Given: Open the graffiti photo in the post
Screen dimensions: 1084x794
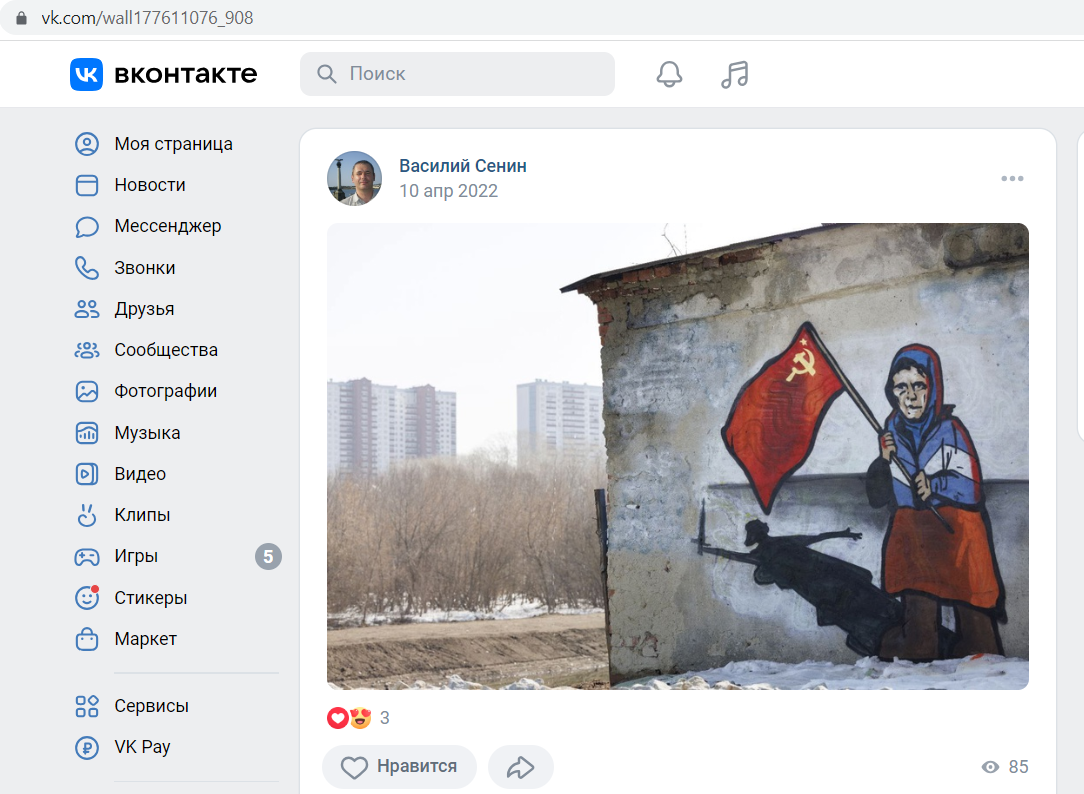Looking at the screenshot, I should [x=678, y=456].
